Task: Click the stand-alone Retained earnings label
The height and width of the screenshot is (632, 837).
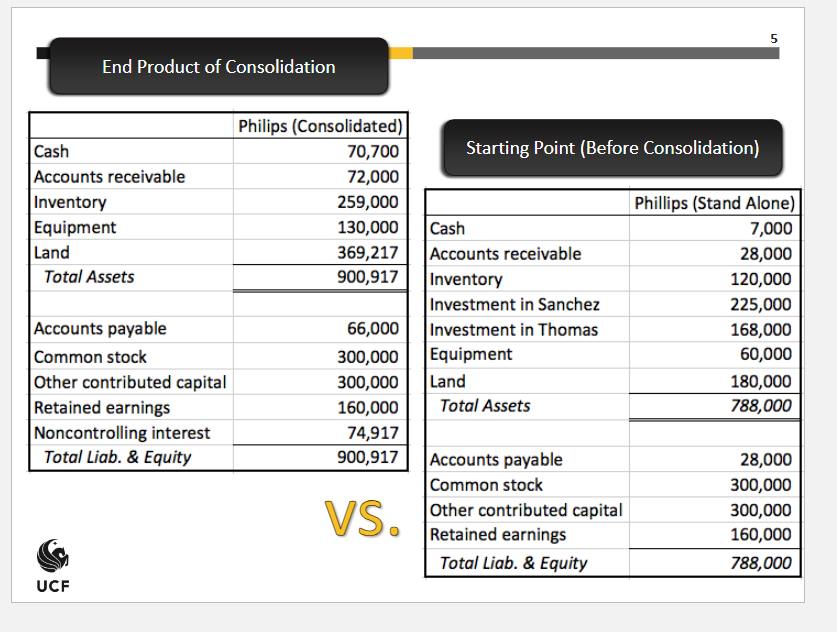Action: pos(498,535)
